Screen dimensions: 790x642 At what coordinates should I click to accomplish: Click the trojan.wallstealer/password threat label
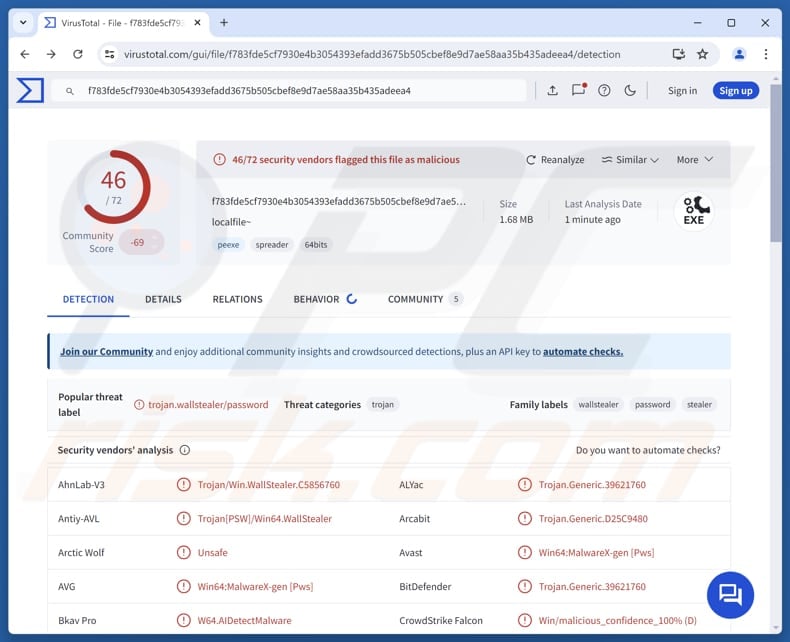[x=208, y=405]
